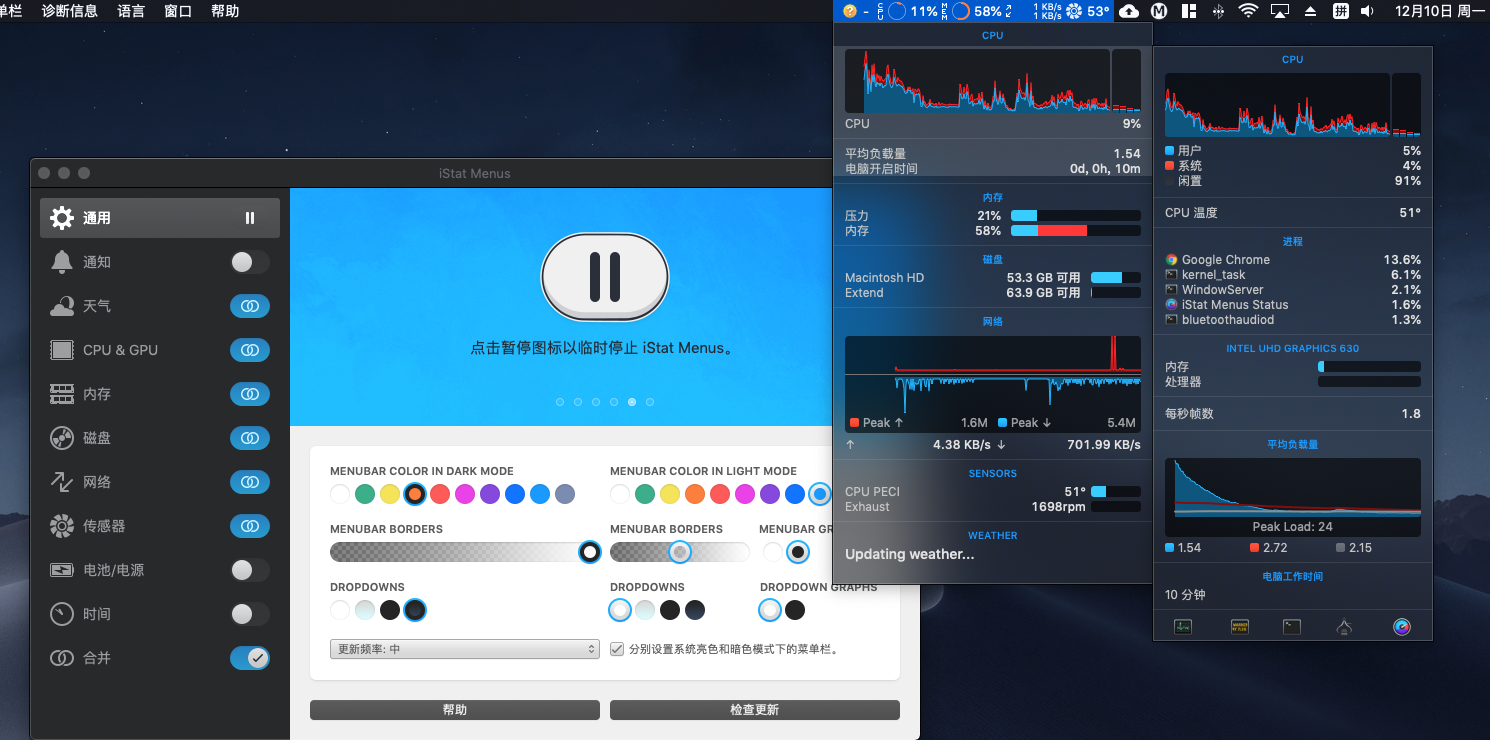Toggle the 天气 switch
Viewport: 1490px width, 740px height.
[x=250, y=306]
